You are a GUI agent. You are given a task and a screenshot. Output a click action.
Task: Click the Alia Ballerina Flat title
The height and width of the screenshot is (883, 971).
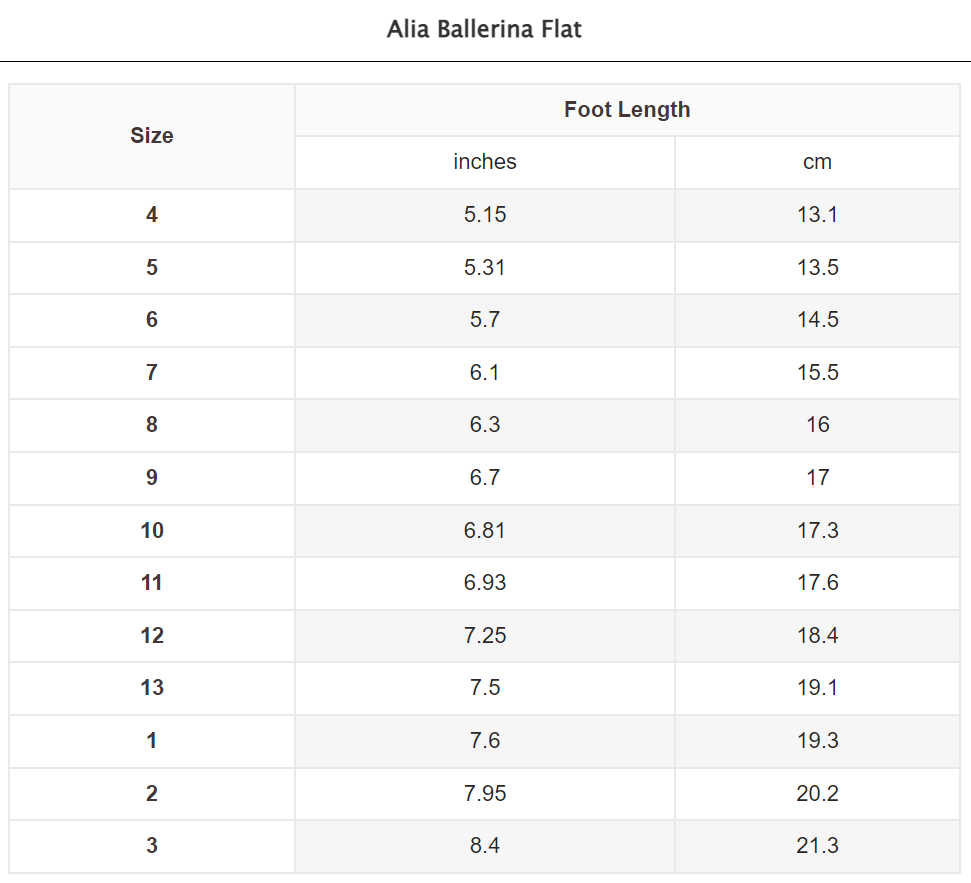[x=484, y=30]
